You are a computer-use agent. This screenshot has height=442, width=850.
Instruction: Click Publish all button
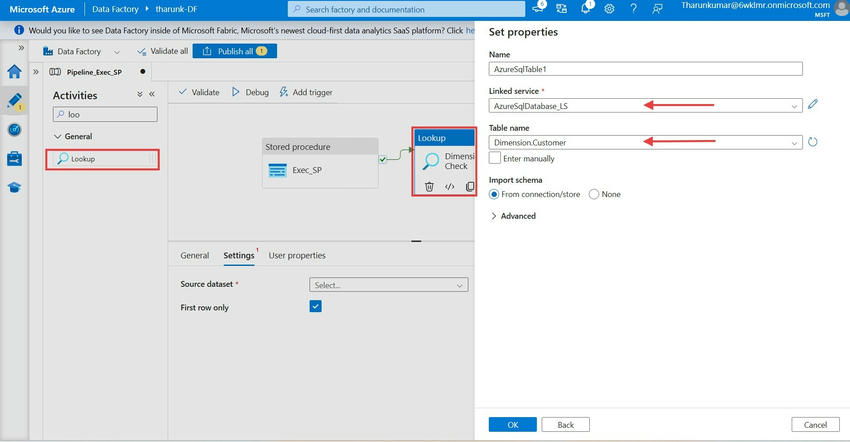(235, 51)
